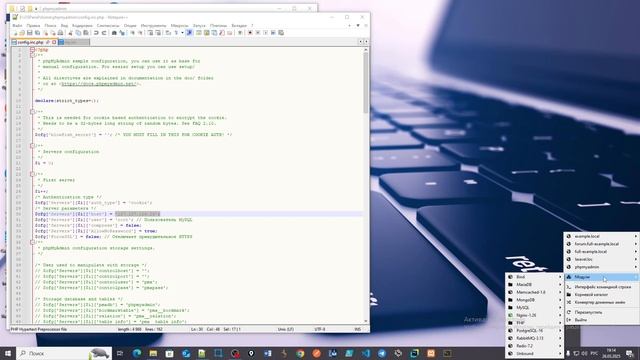Open the Поиск menu in Notepad++
The width and height of the screenshot is (640, 360).
[x=50, y=26]
